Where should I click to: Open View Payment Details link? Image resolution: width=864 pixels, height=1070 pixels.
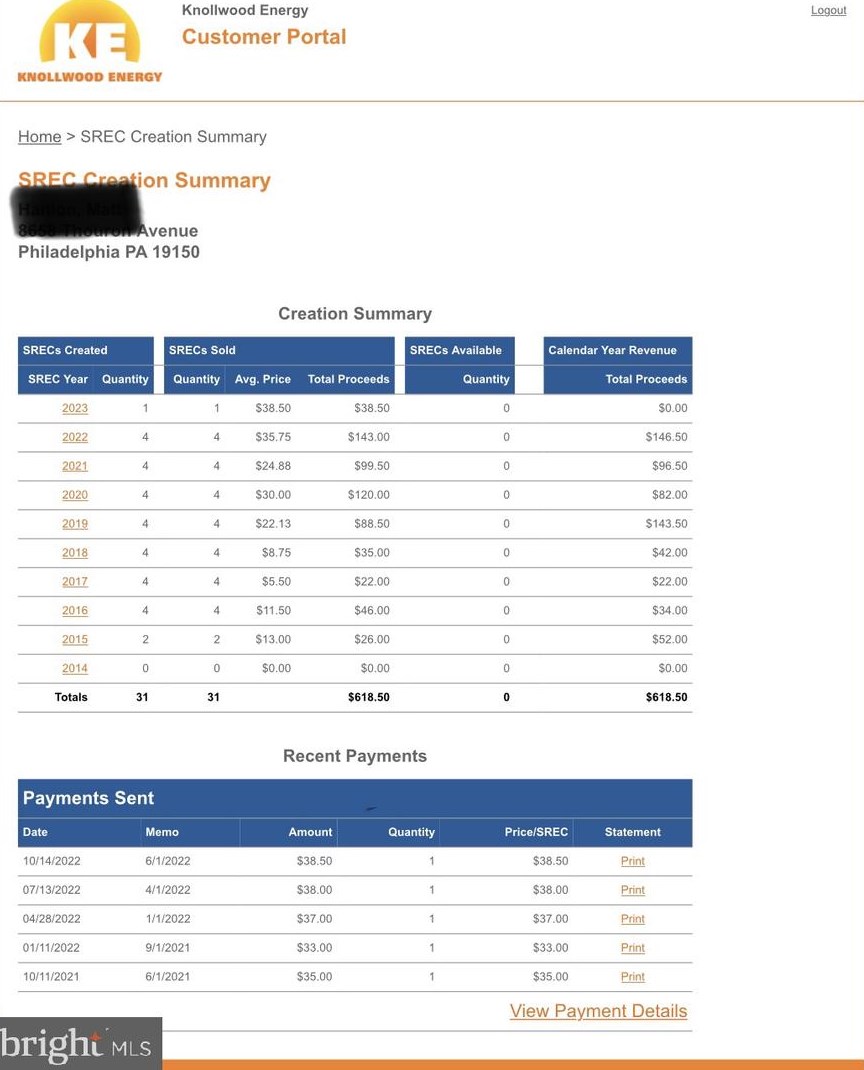(598, 1011)
